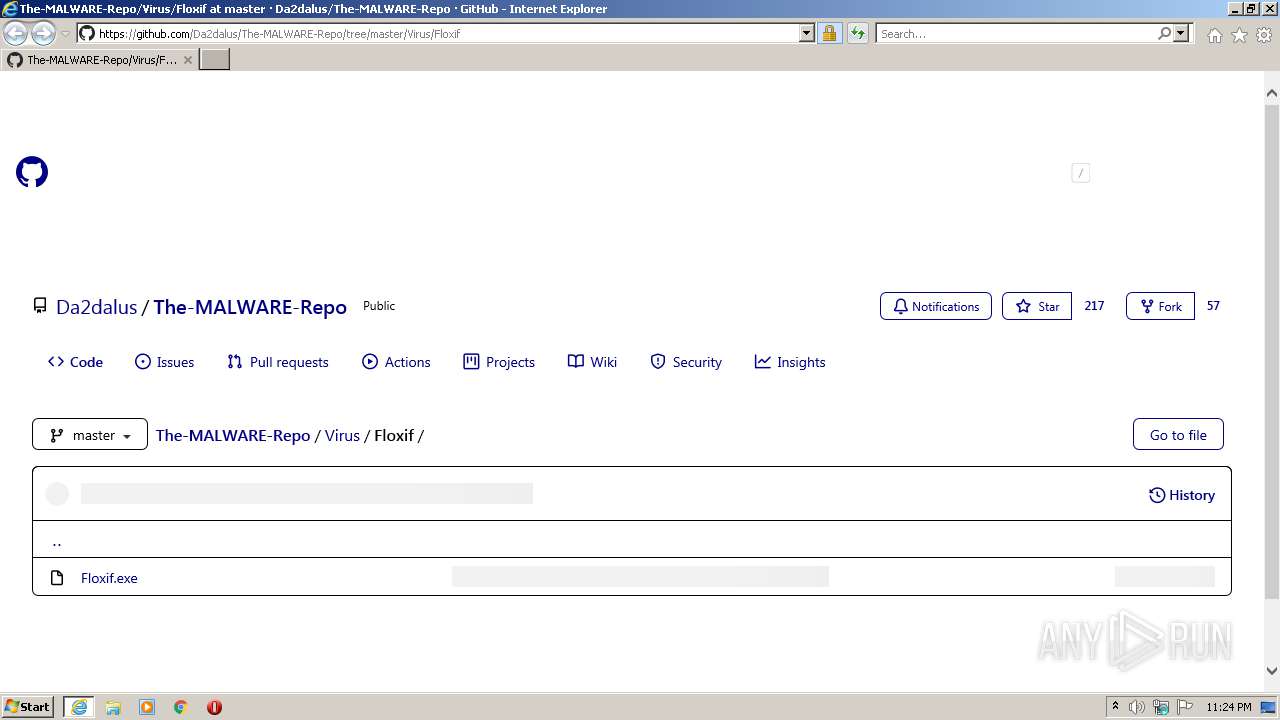Viewport: 1280px width, 720px height.
Task: Open browser Tools gear icon
Action: pyautogui.click(x=1264, y=35)
